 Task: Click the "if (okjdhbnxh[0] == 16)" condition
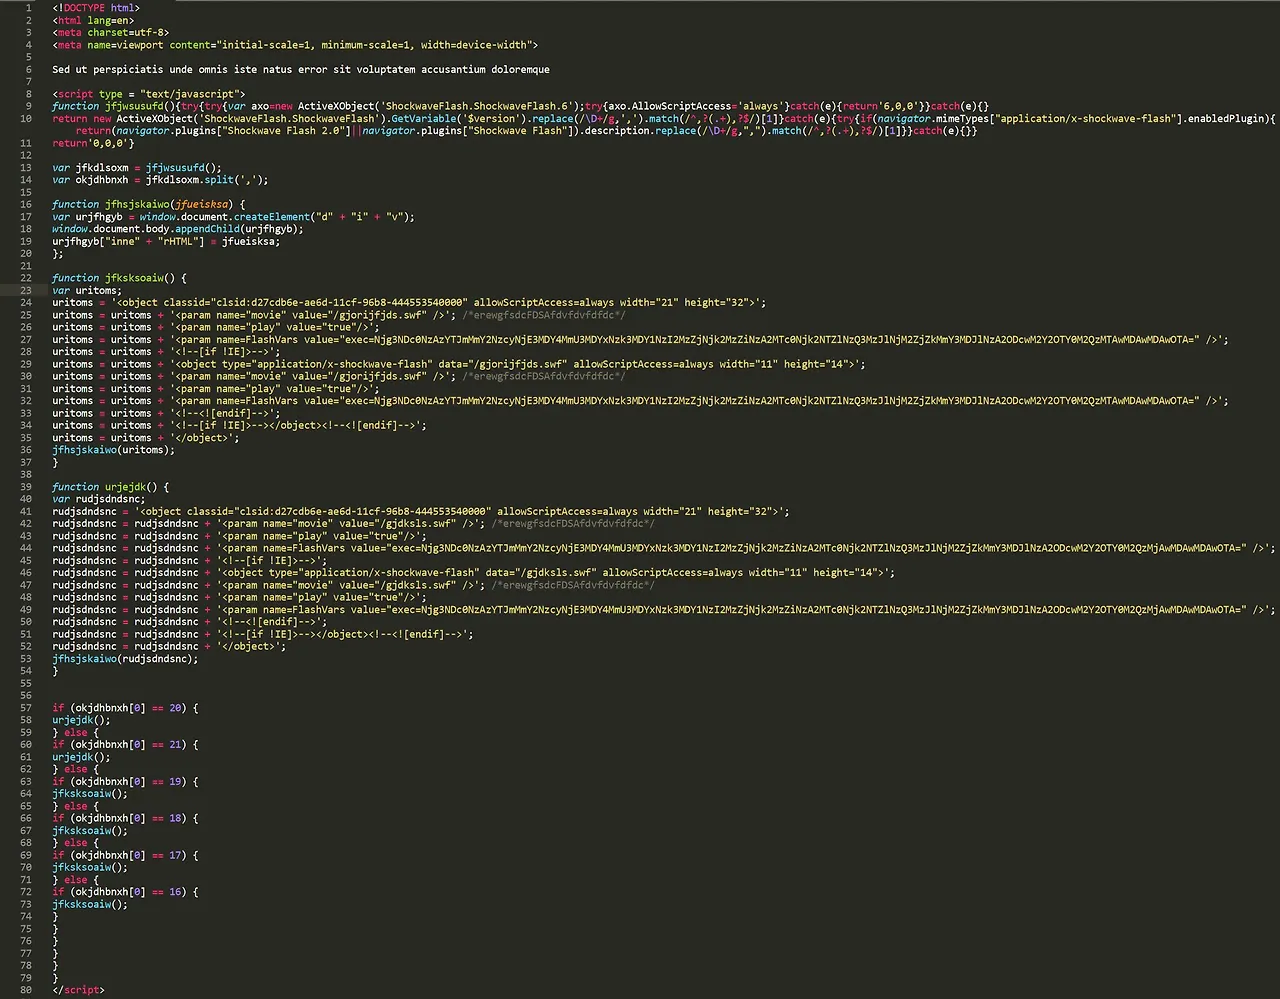[125, 892]
